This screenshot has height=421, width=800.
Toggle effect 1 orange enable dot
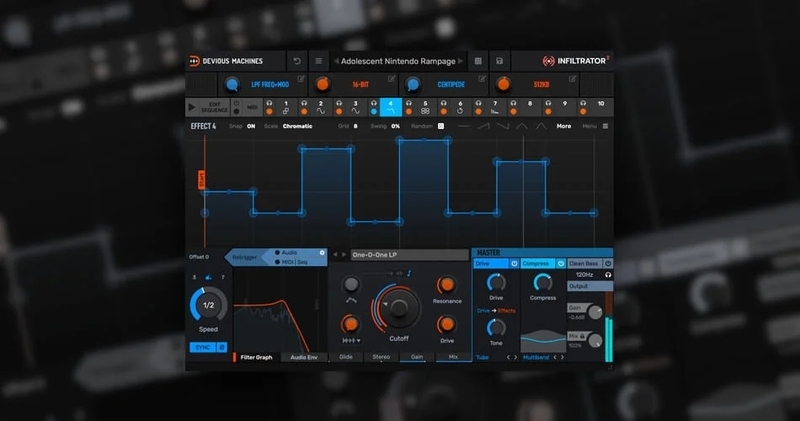(269, 112)
